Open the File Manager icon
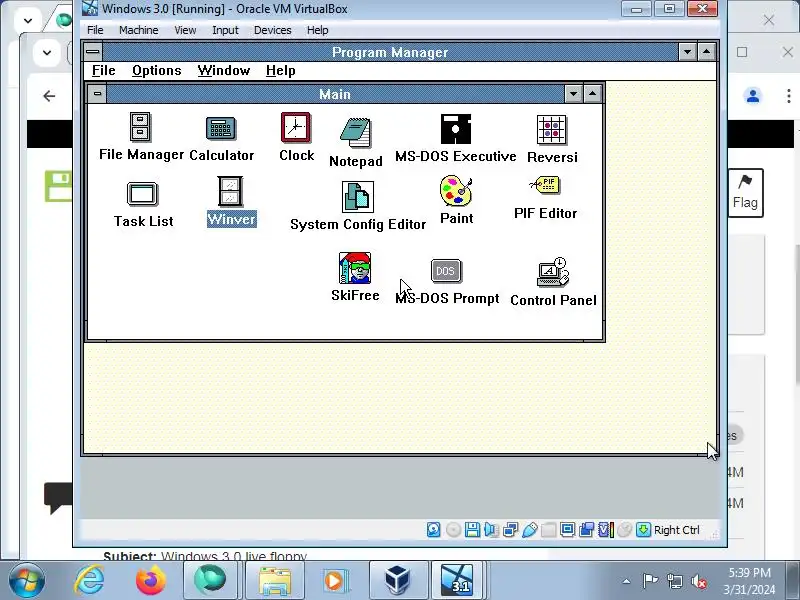The width and height of the screenshot is (800, 600). coord(140,127)
